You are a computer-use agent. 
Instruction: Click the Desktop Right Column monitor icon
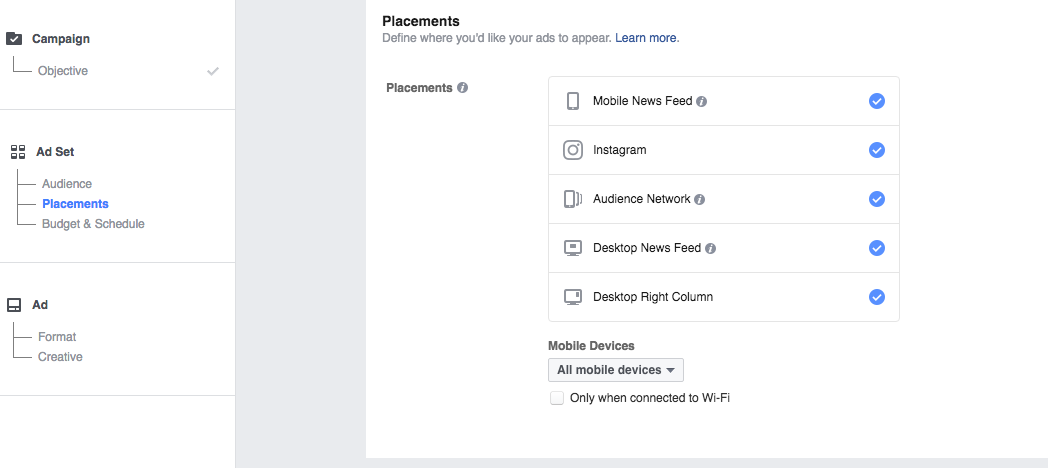(573, 297)
